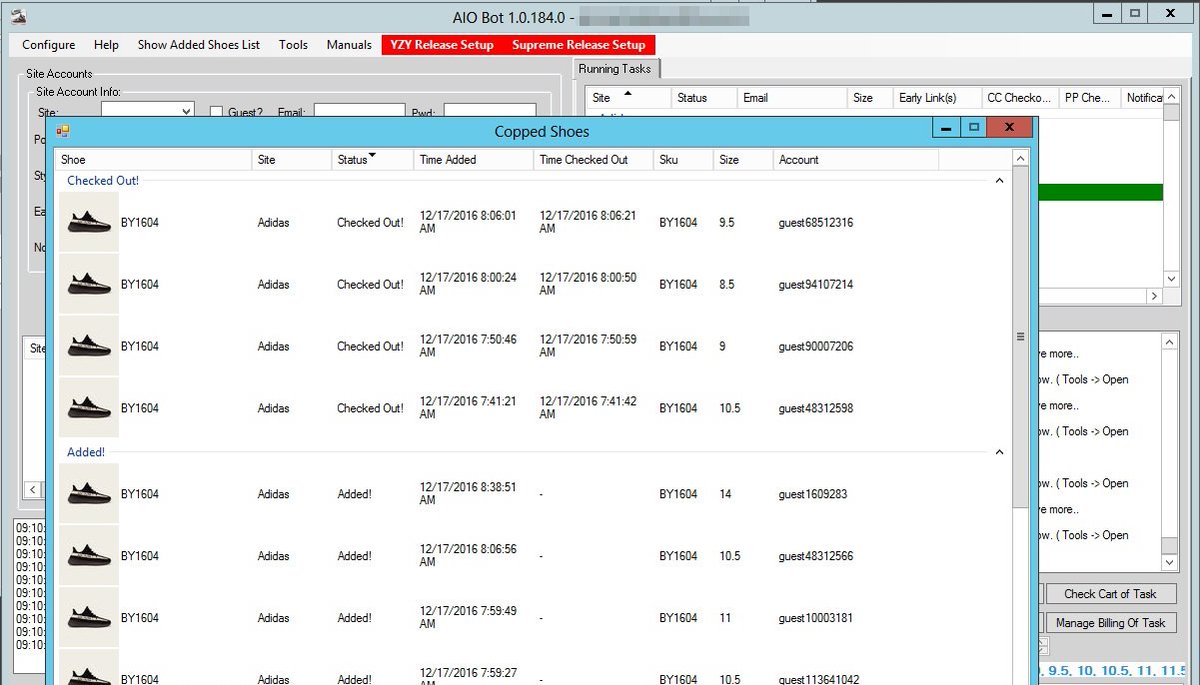Click shoe thumbnail for guest94107214 row
Screen dimensions: 1200x685
click(x=88, y=284)
